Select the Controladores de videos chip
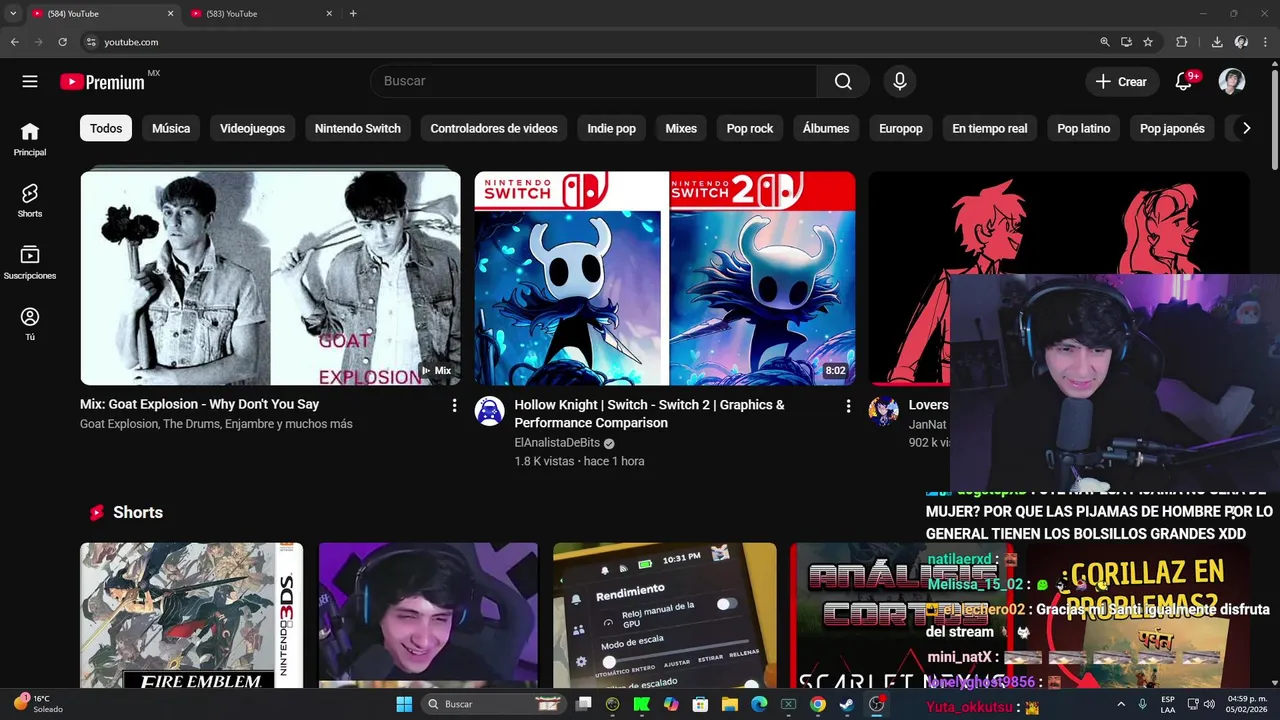 pyautogui.click(x=494, y=128)
